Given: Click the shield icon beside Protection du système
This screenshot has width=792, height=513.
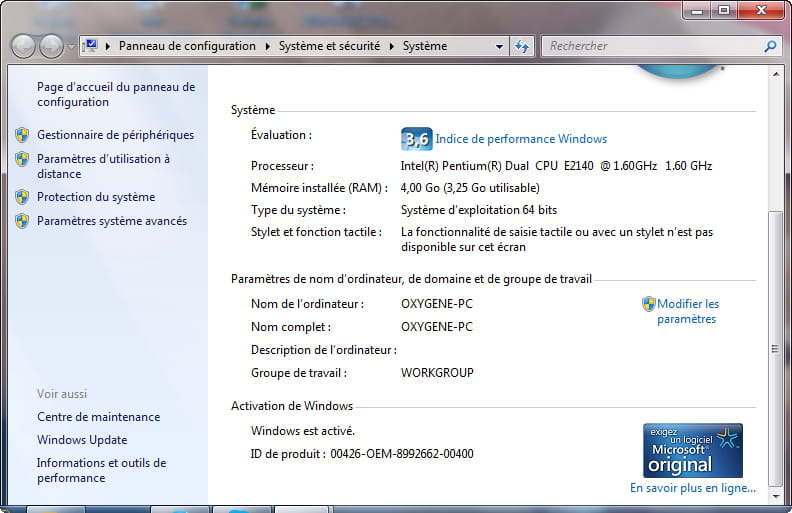Looking at the screenshot, I should (x=22, y=197).
